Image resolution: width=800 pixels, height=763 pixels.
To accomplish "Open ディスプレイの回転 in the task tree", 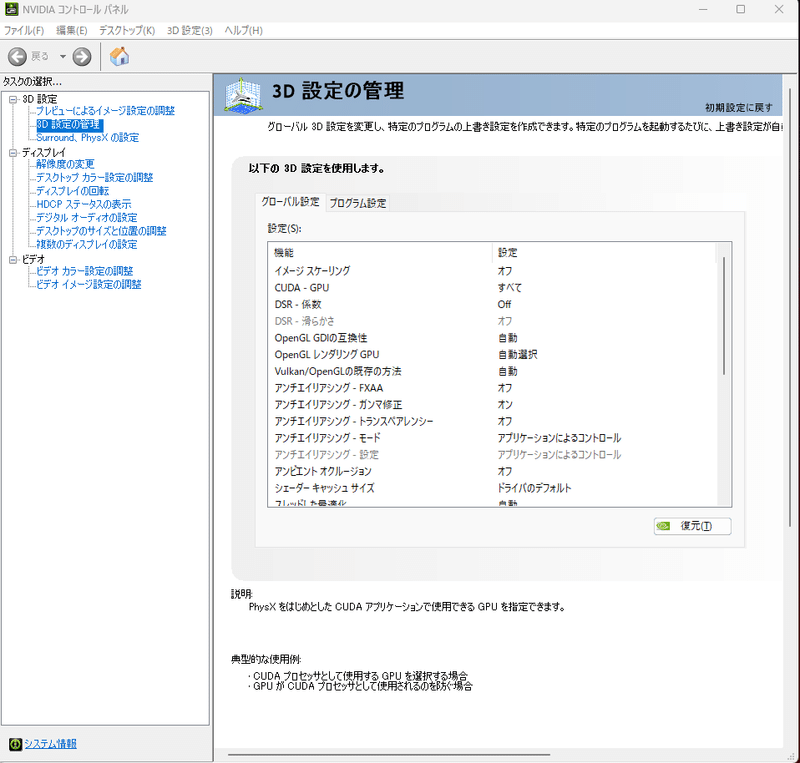I will click(x=72, y=191).
